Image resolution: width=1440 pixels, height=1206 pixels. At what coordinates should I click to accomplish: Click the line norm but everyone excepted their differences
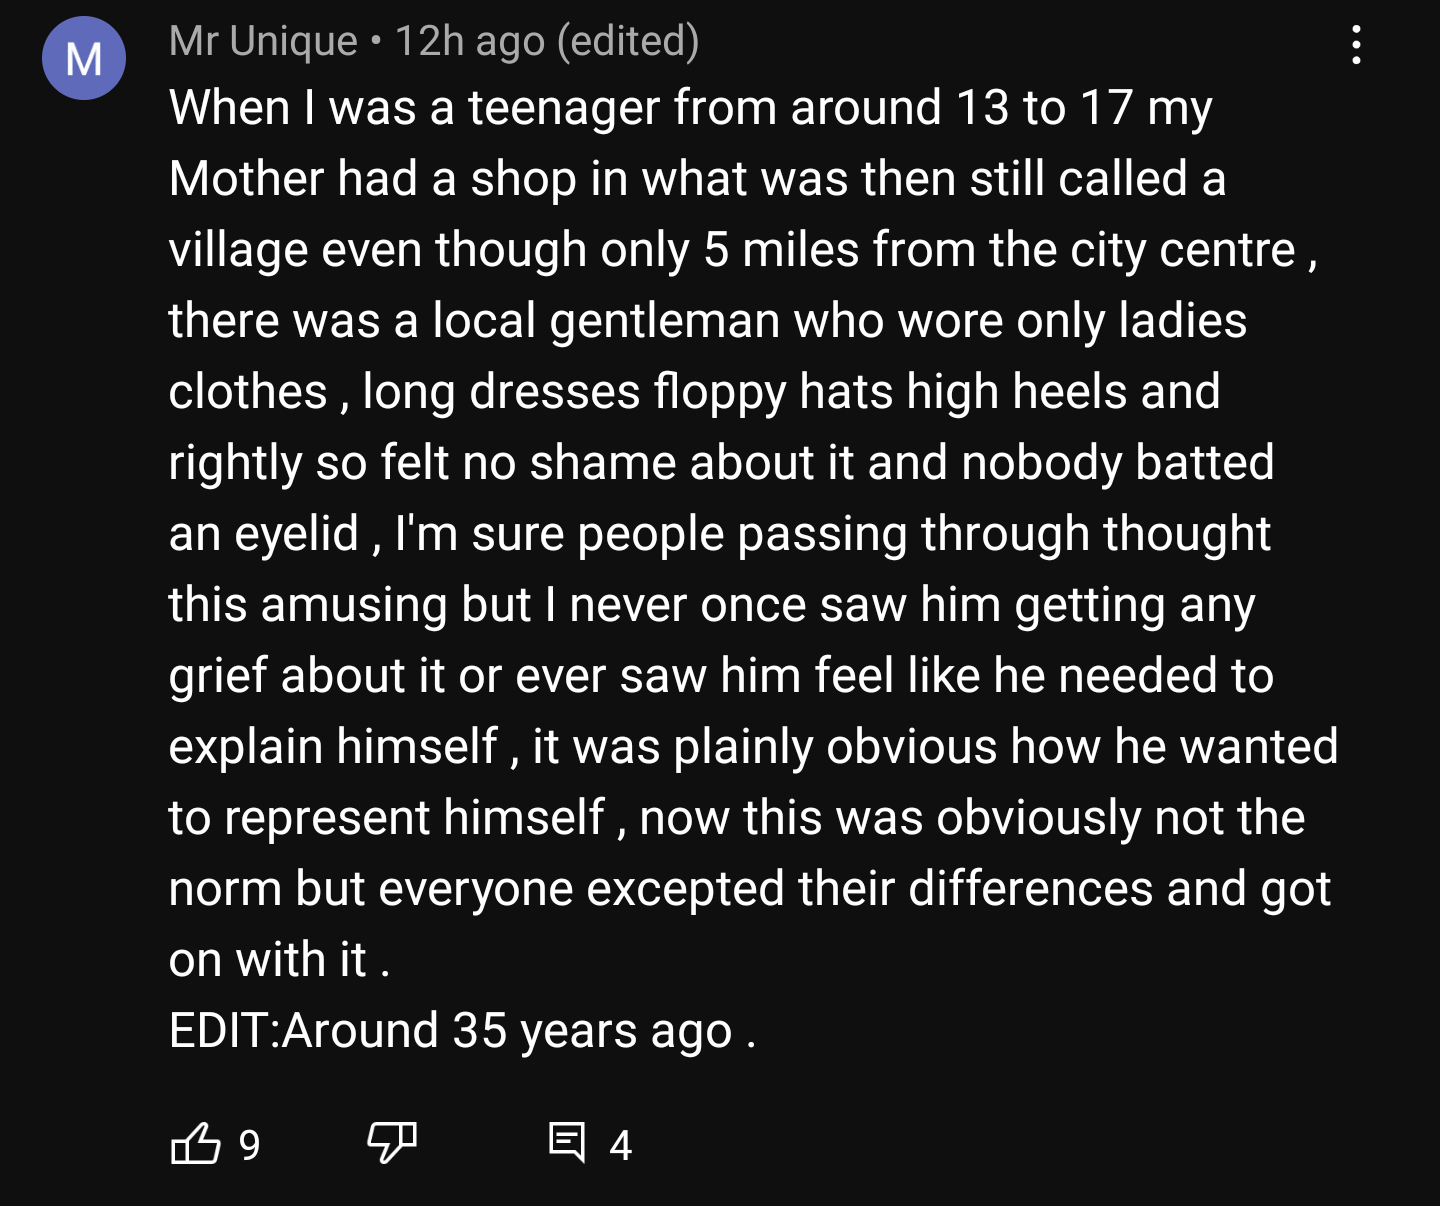[x=750, y=889]
